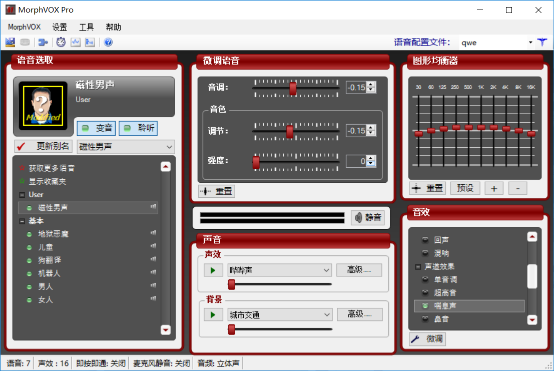Open 高级 settings for sound effects
Screen dimensions: 554x371
[359, 270]
